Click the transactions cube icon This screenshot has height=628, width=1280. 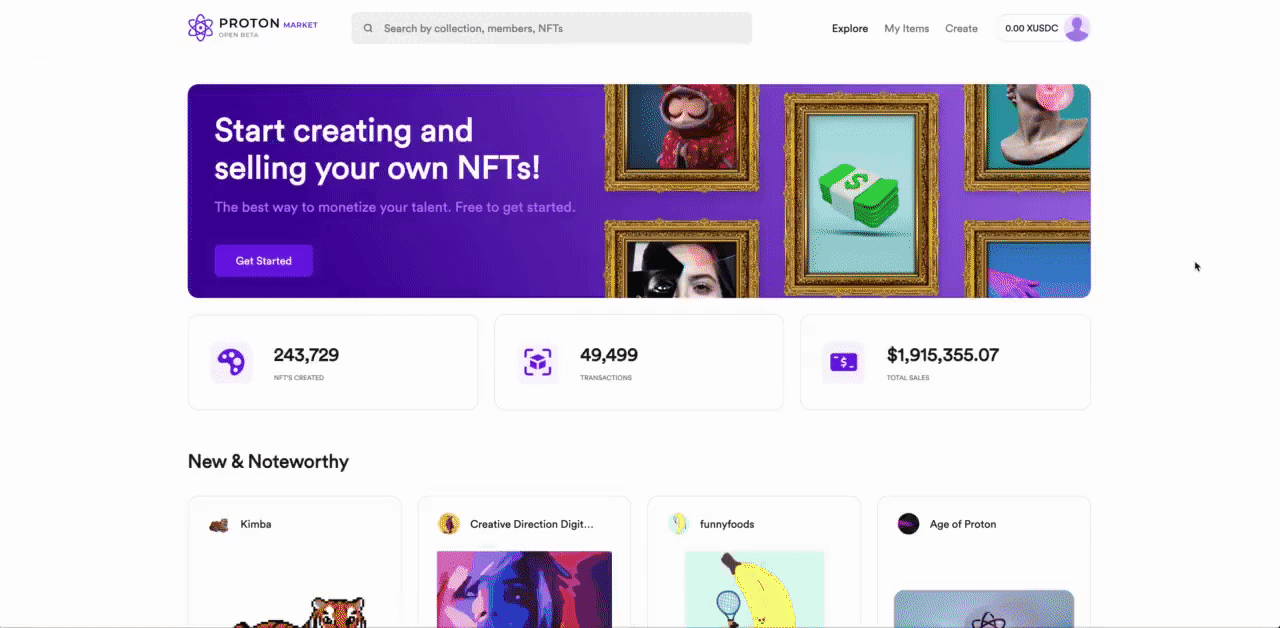538,362
